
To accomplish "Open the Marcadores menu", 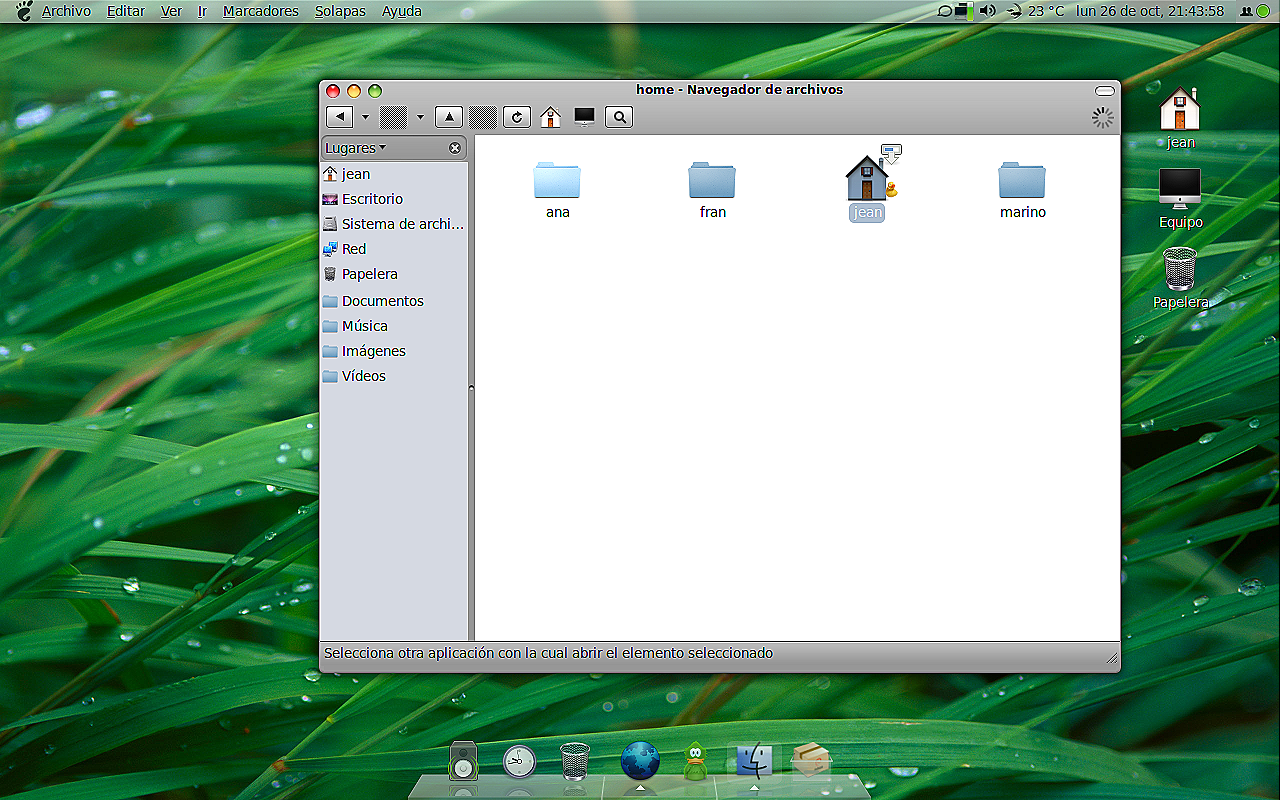I will [260, 11].
